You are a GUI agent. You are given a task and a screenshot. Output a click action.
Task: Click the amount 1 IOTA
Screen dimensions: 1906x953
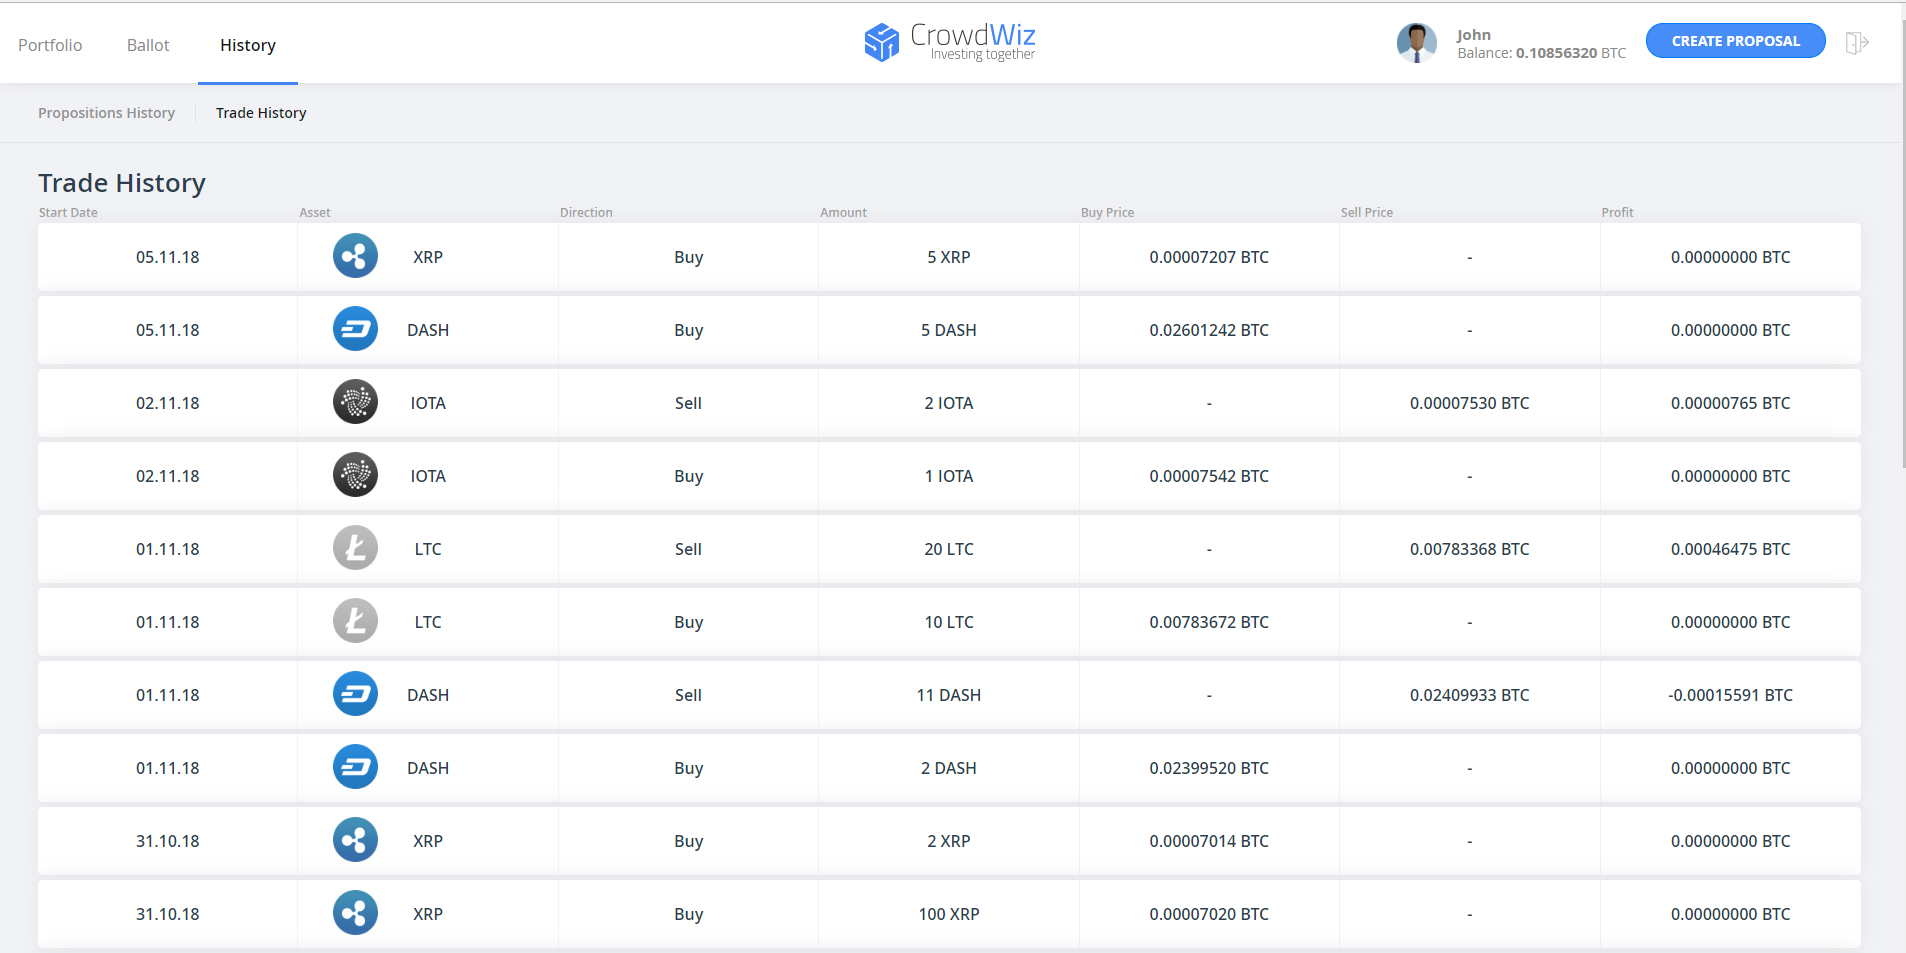[949, 476]
